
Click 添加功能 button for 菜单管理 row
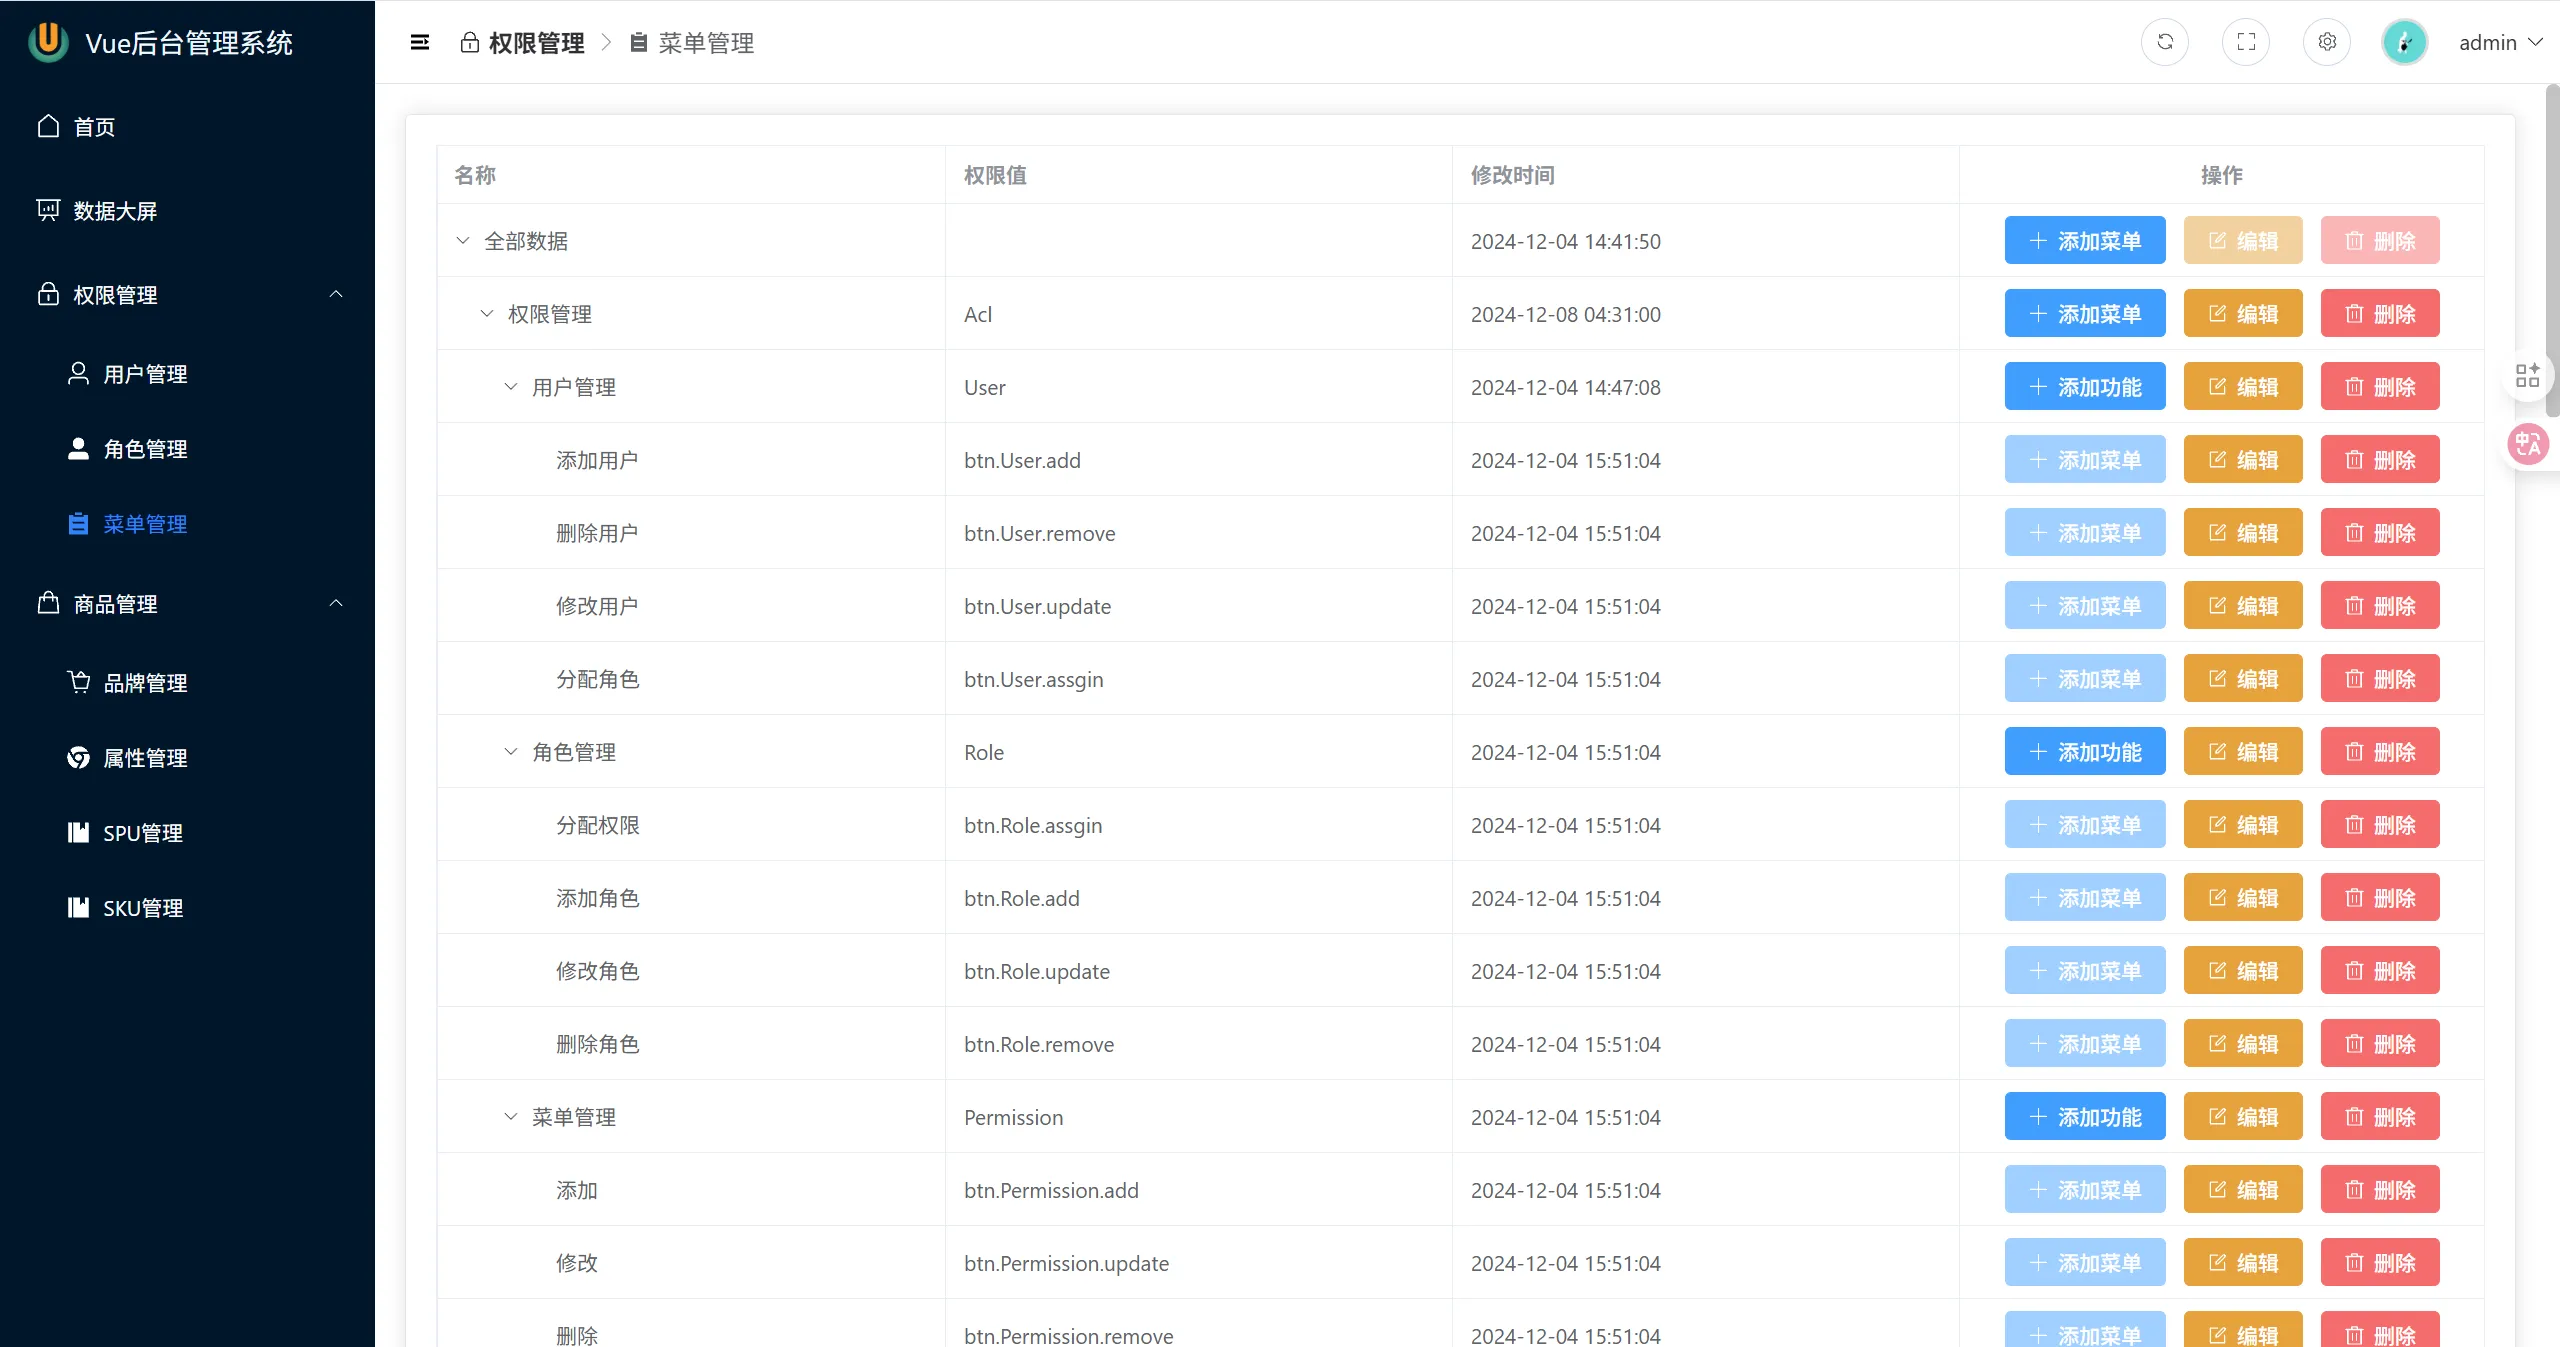2084,1117
